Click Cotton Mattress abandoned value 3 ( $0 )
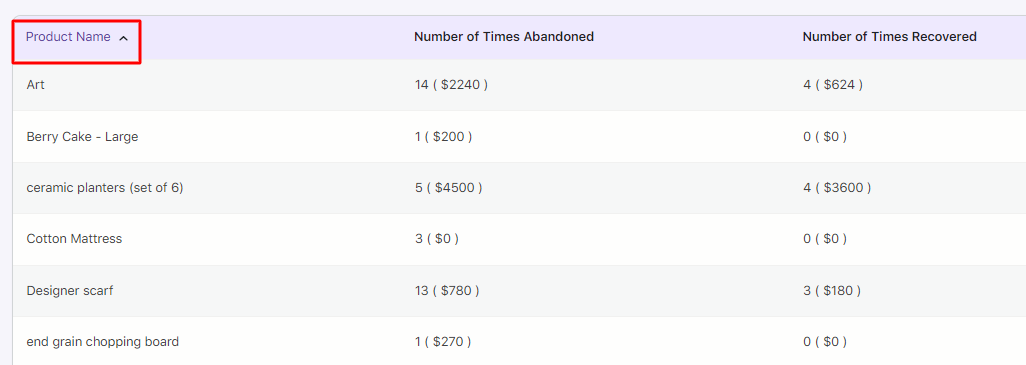 [436, 239]
